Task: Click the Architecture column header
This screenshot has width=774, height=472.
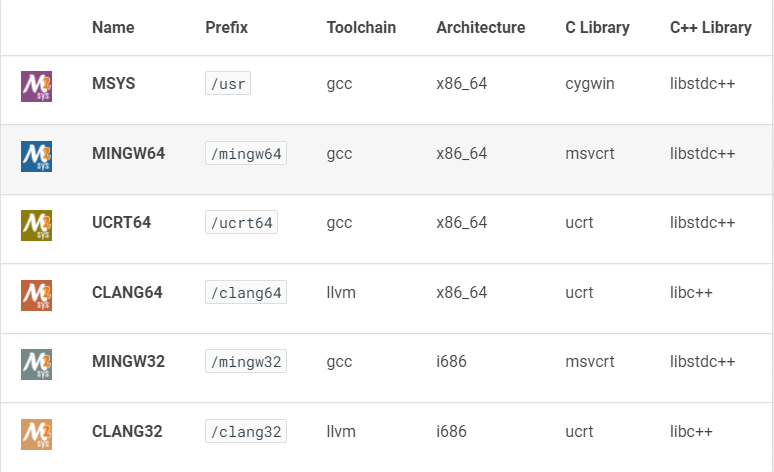Action: 481,27
